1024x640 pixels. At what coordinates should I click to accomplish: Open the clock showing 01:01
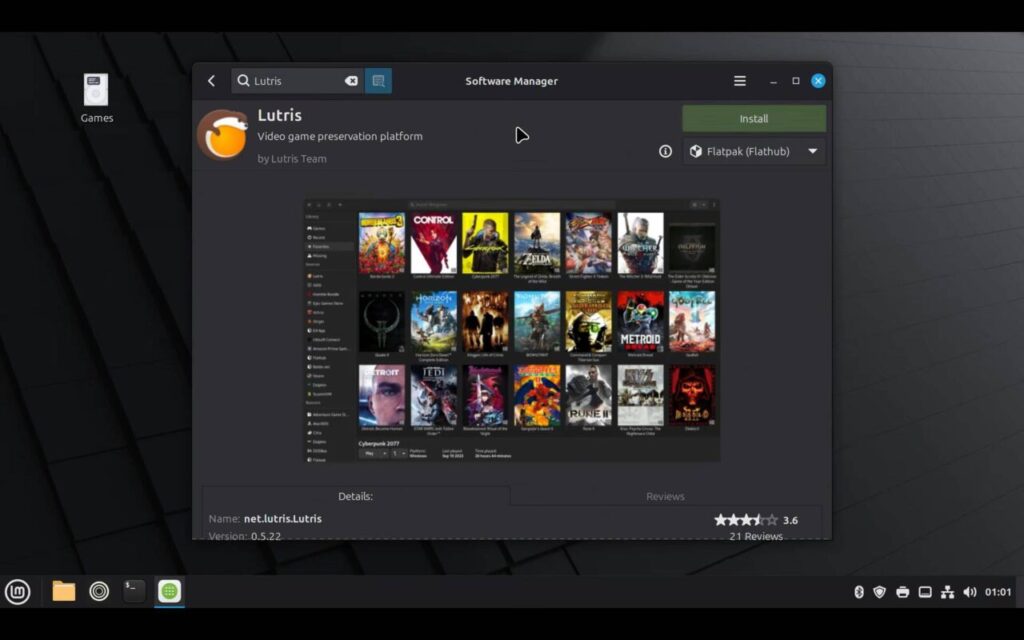click(998, 592)
